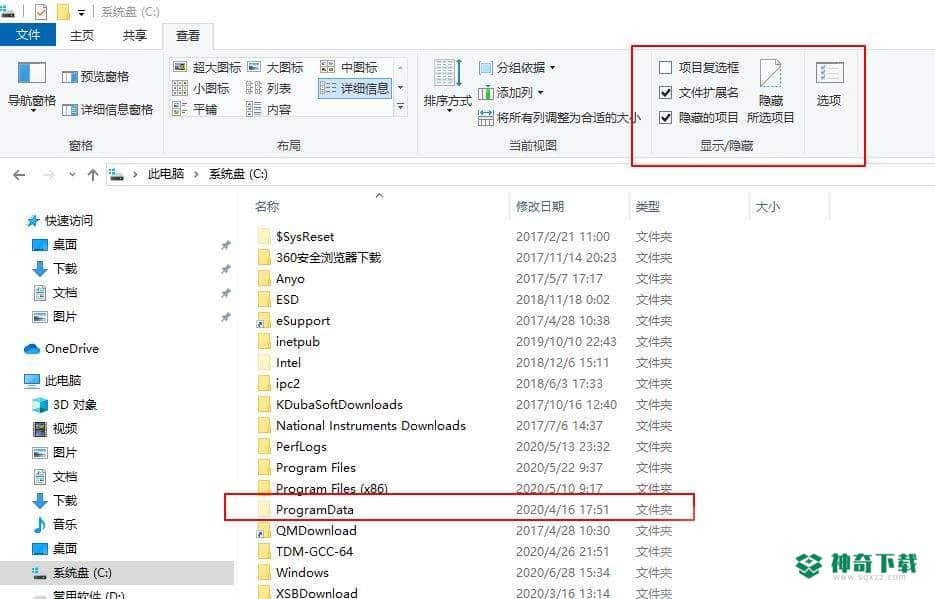
Task: Select the Intel folder icon
Action: point(264,362)
